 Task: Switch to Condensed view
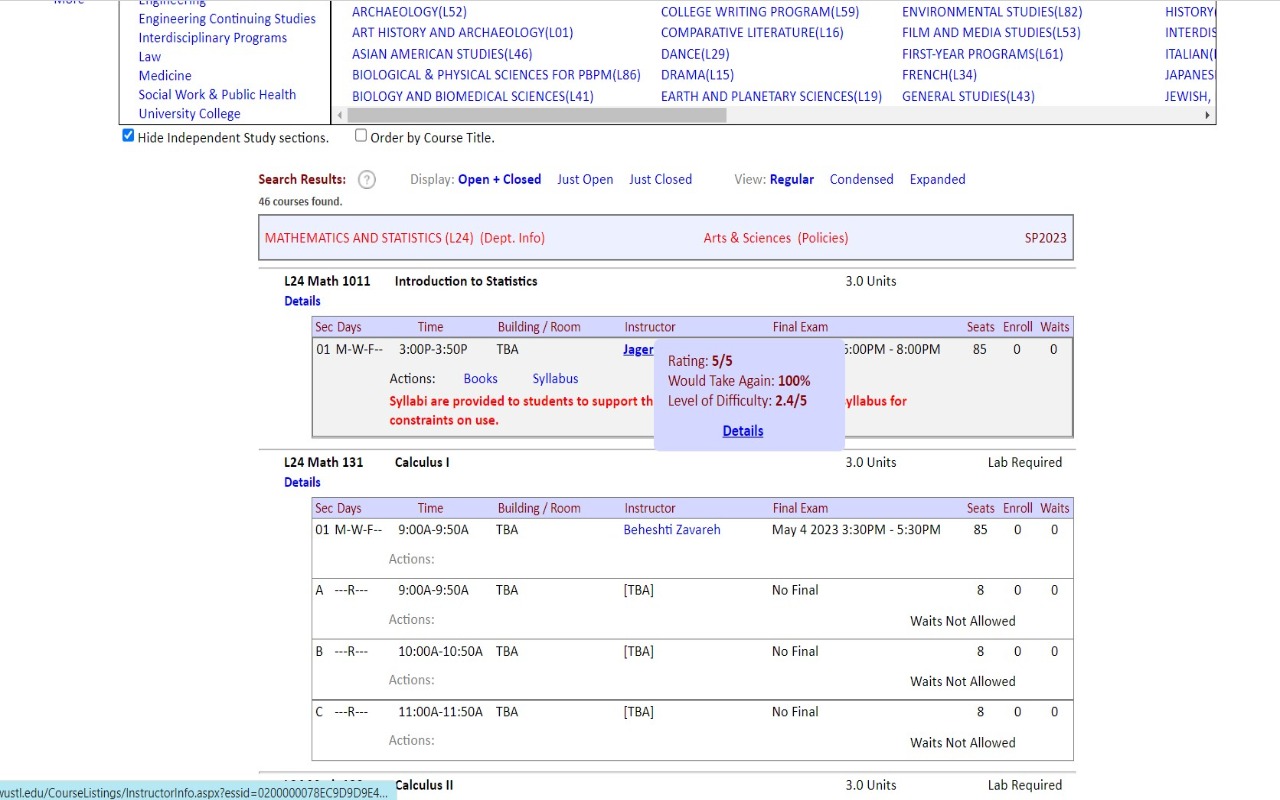[x=861, y=180]
